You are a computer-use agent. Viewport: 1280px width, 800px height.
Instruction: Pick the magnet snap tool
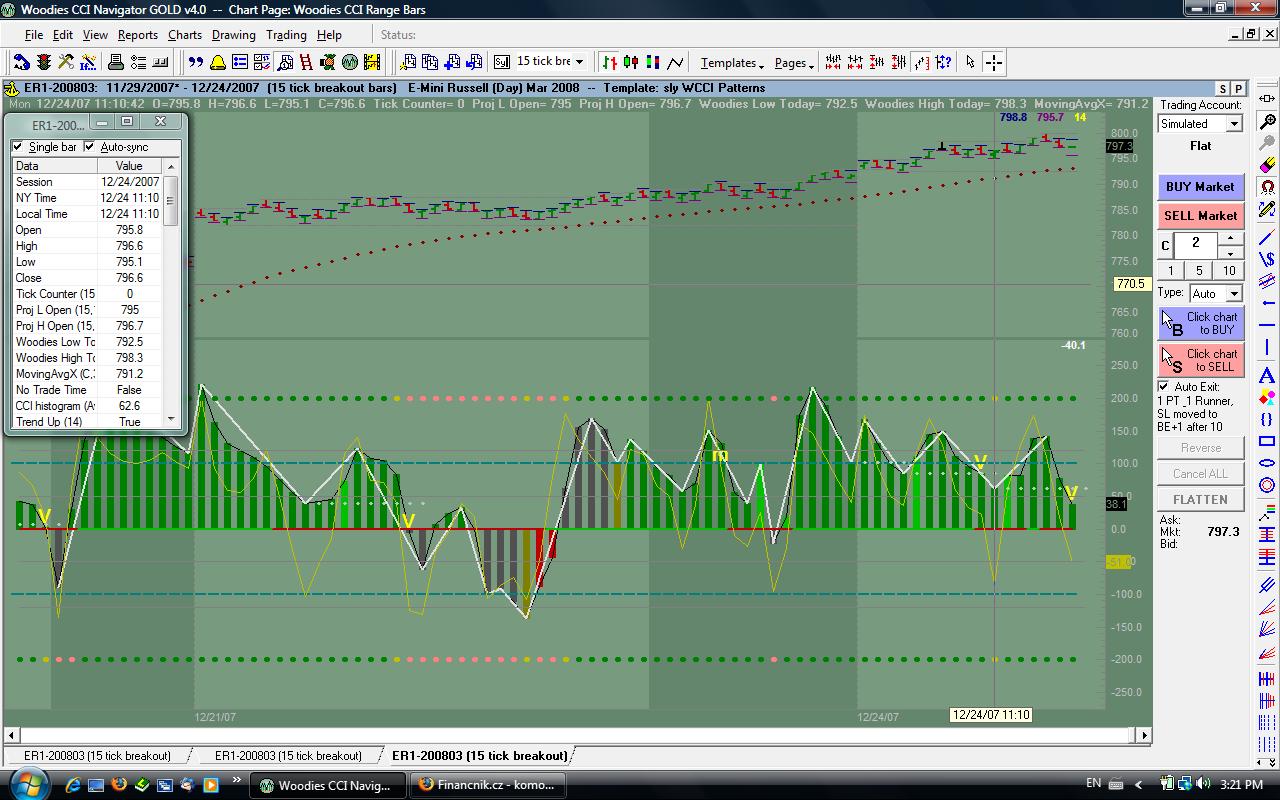(x=1267, y=187)
